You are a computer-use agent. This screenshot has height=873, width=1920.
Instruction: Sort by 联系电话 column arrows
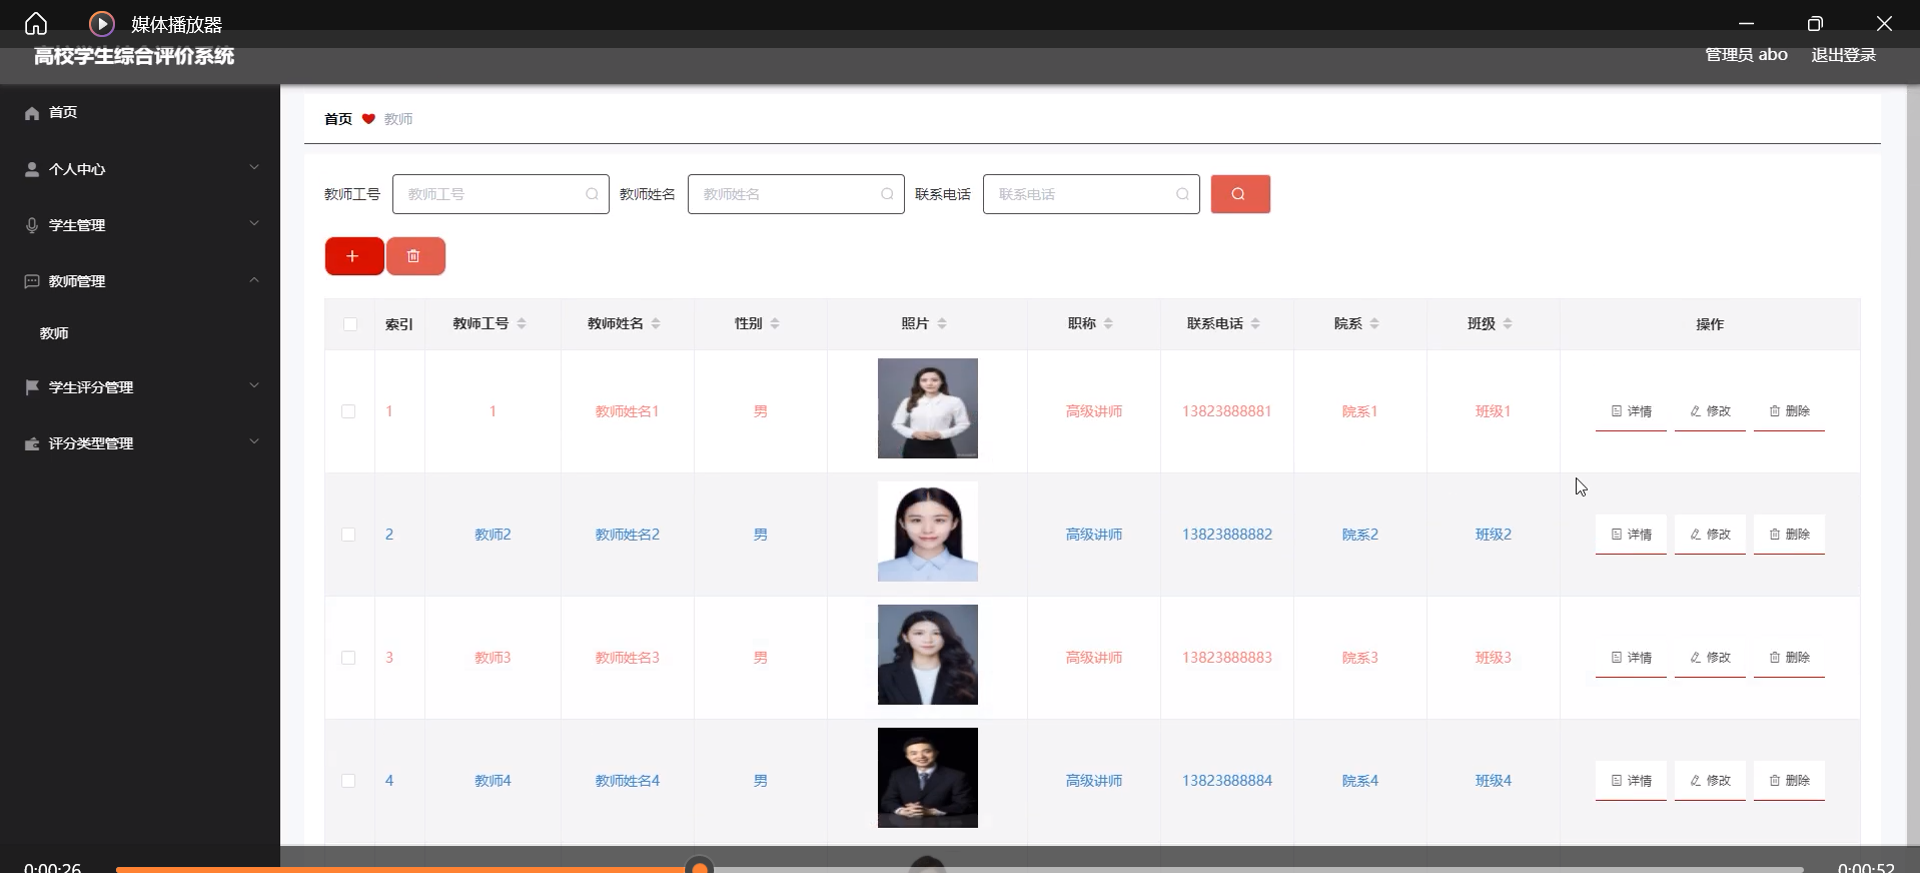click(1256, 323)
